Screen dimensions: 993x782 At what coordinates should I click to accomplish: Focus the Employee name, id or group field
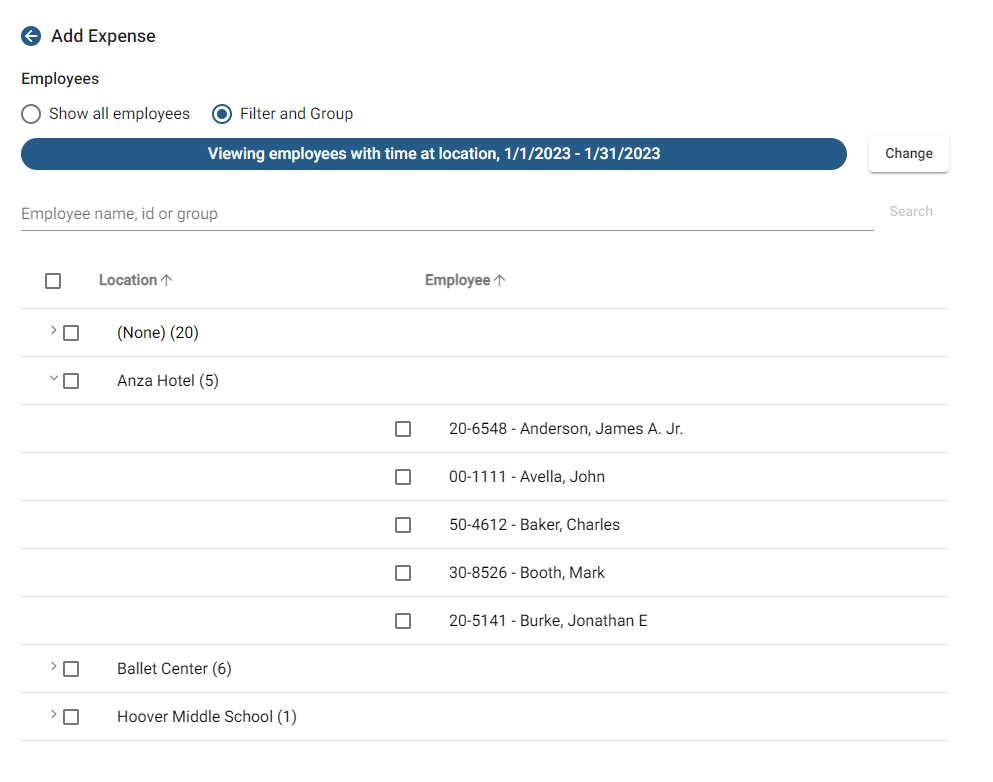pyautogui.click(x=447, y=214)
